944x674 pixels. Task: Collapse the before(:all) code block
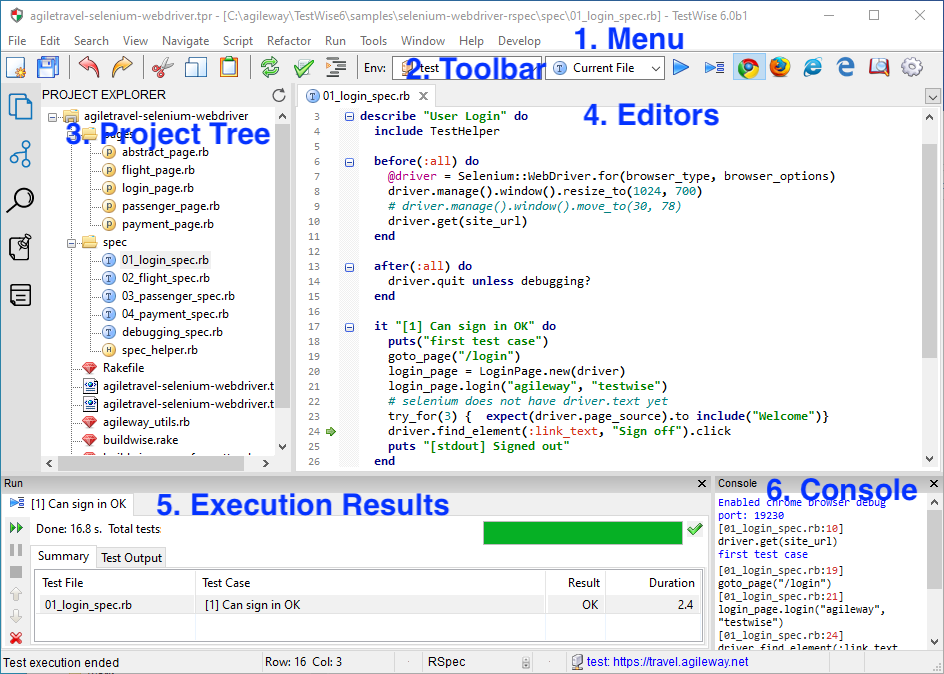tap(349, 161)
